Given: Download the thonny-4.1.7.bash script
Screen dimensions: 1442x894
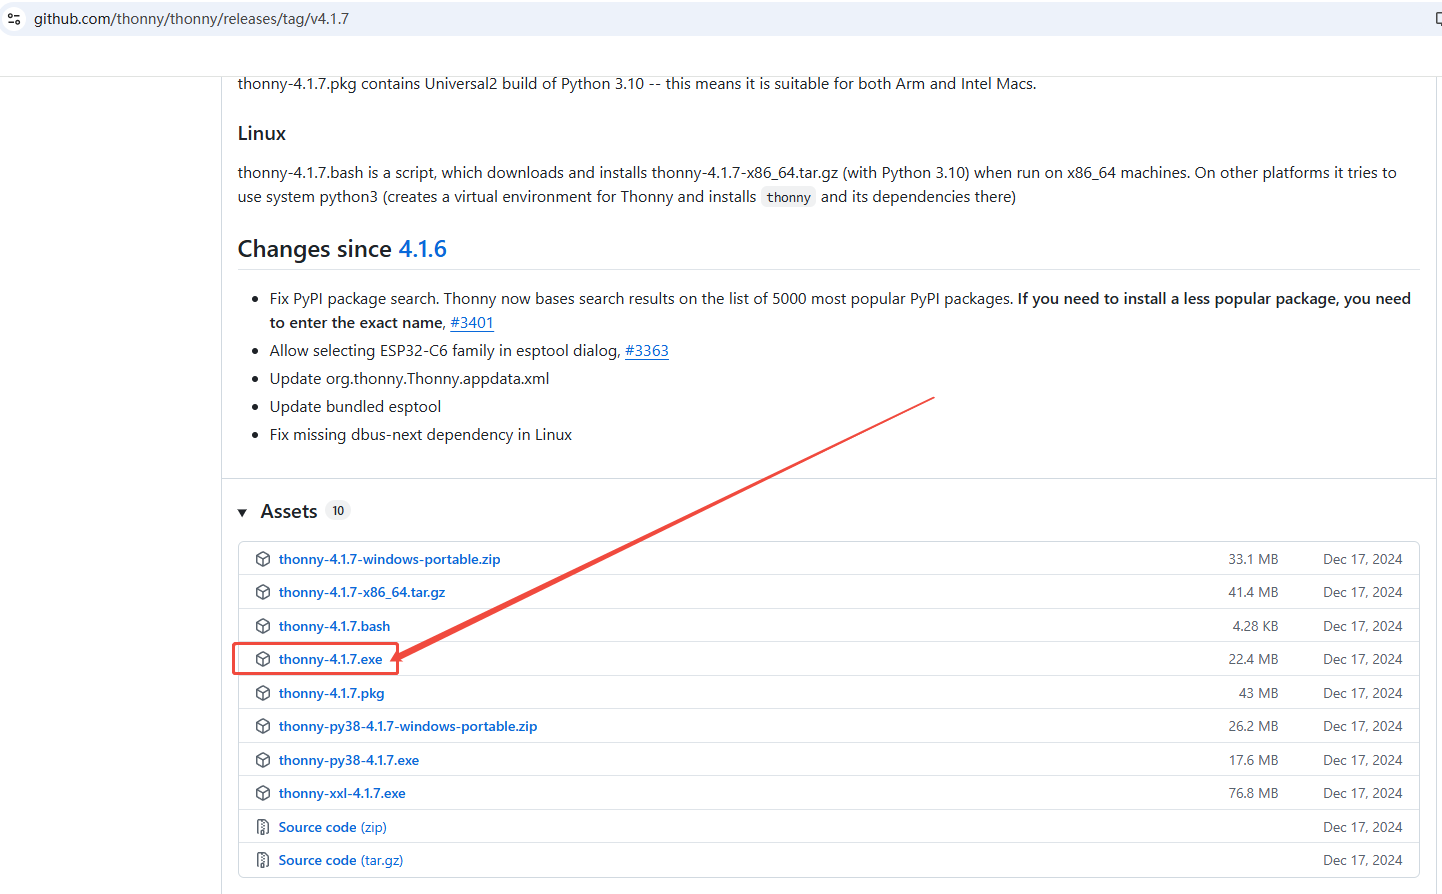Looking at the screenshot, I should [334, 626].
